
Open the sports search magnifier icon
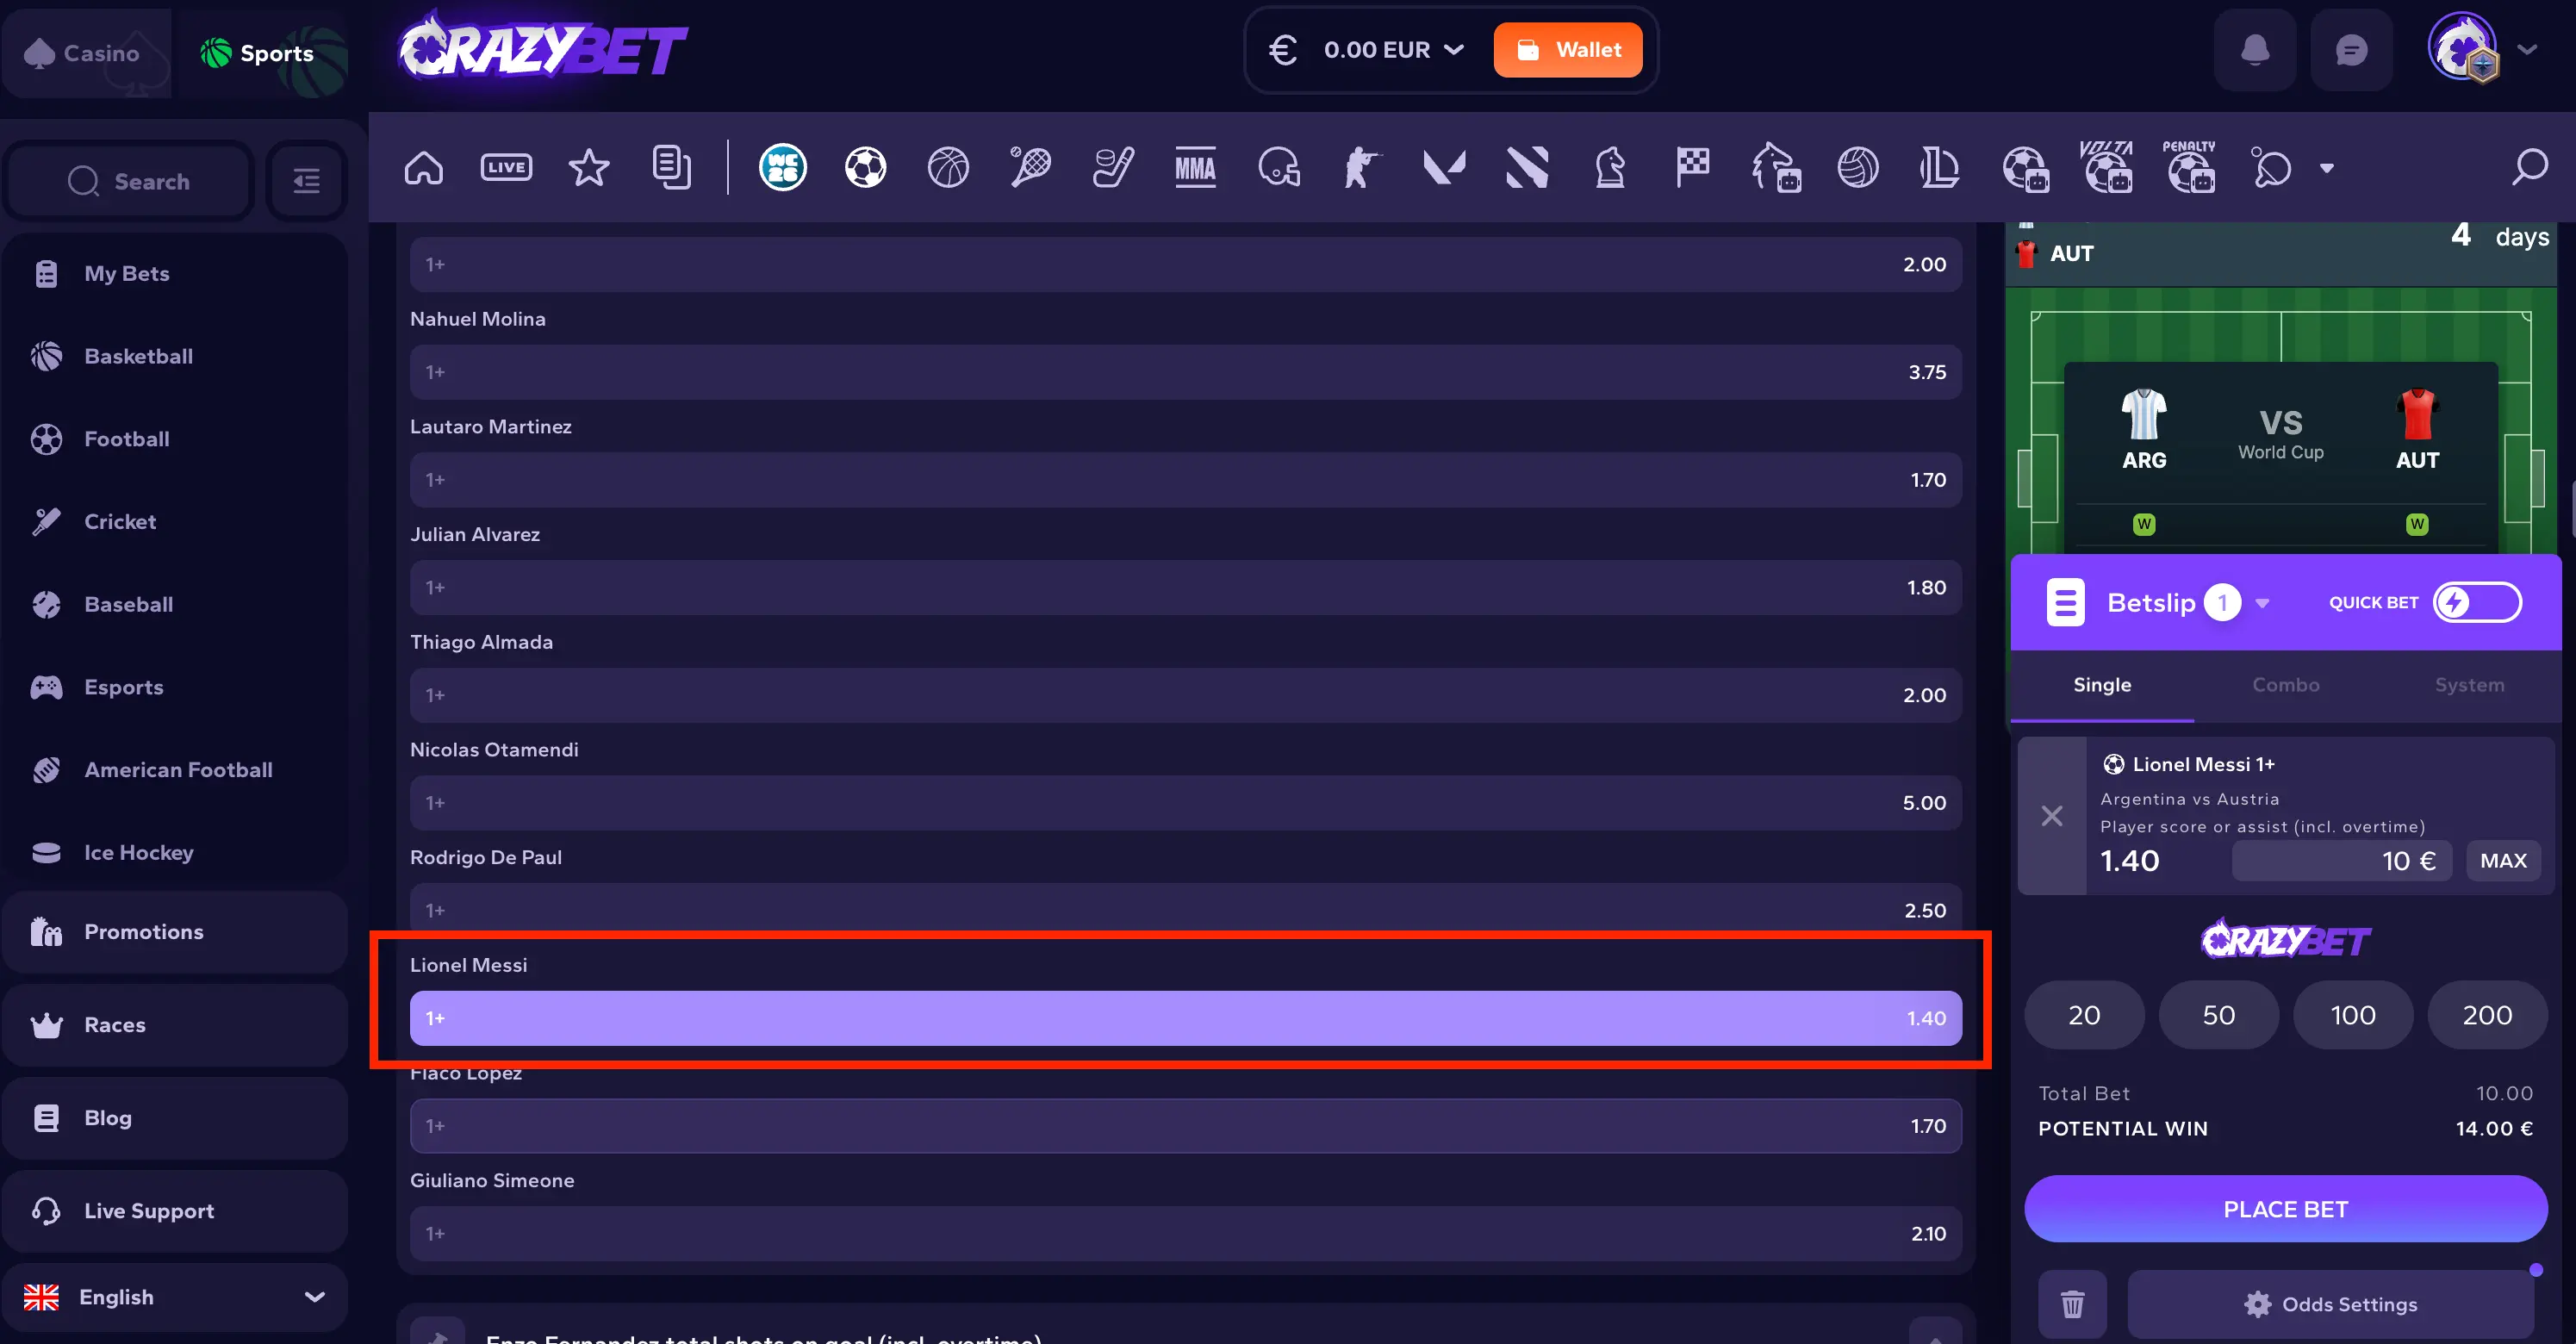tap(2530, 167)
